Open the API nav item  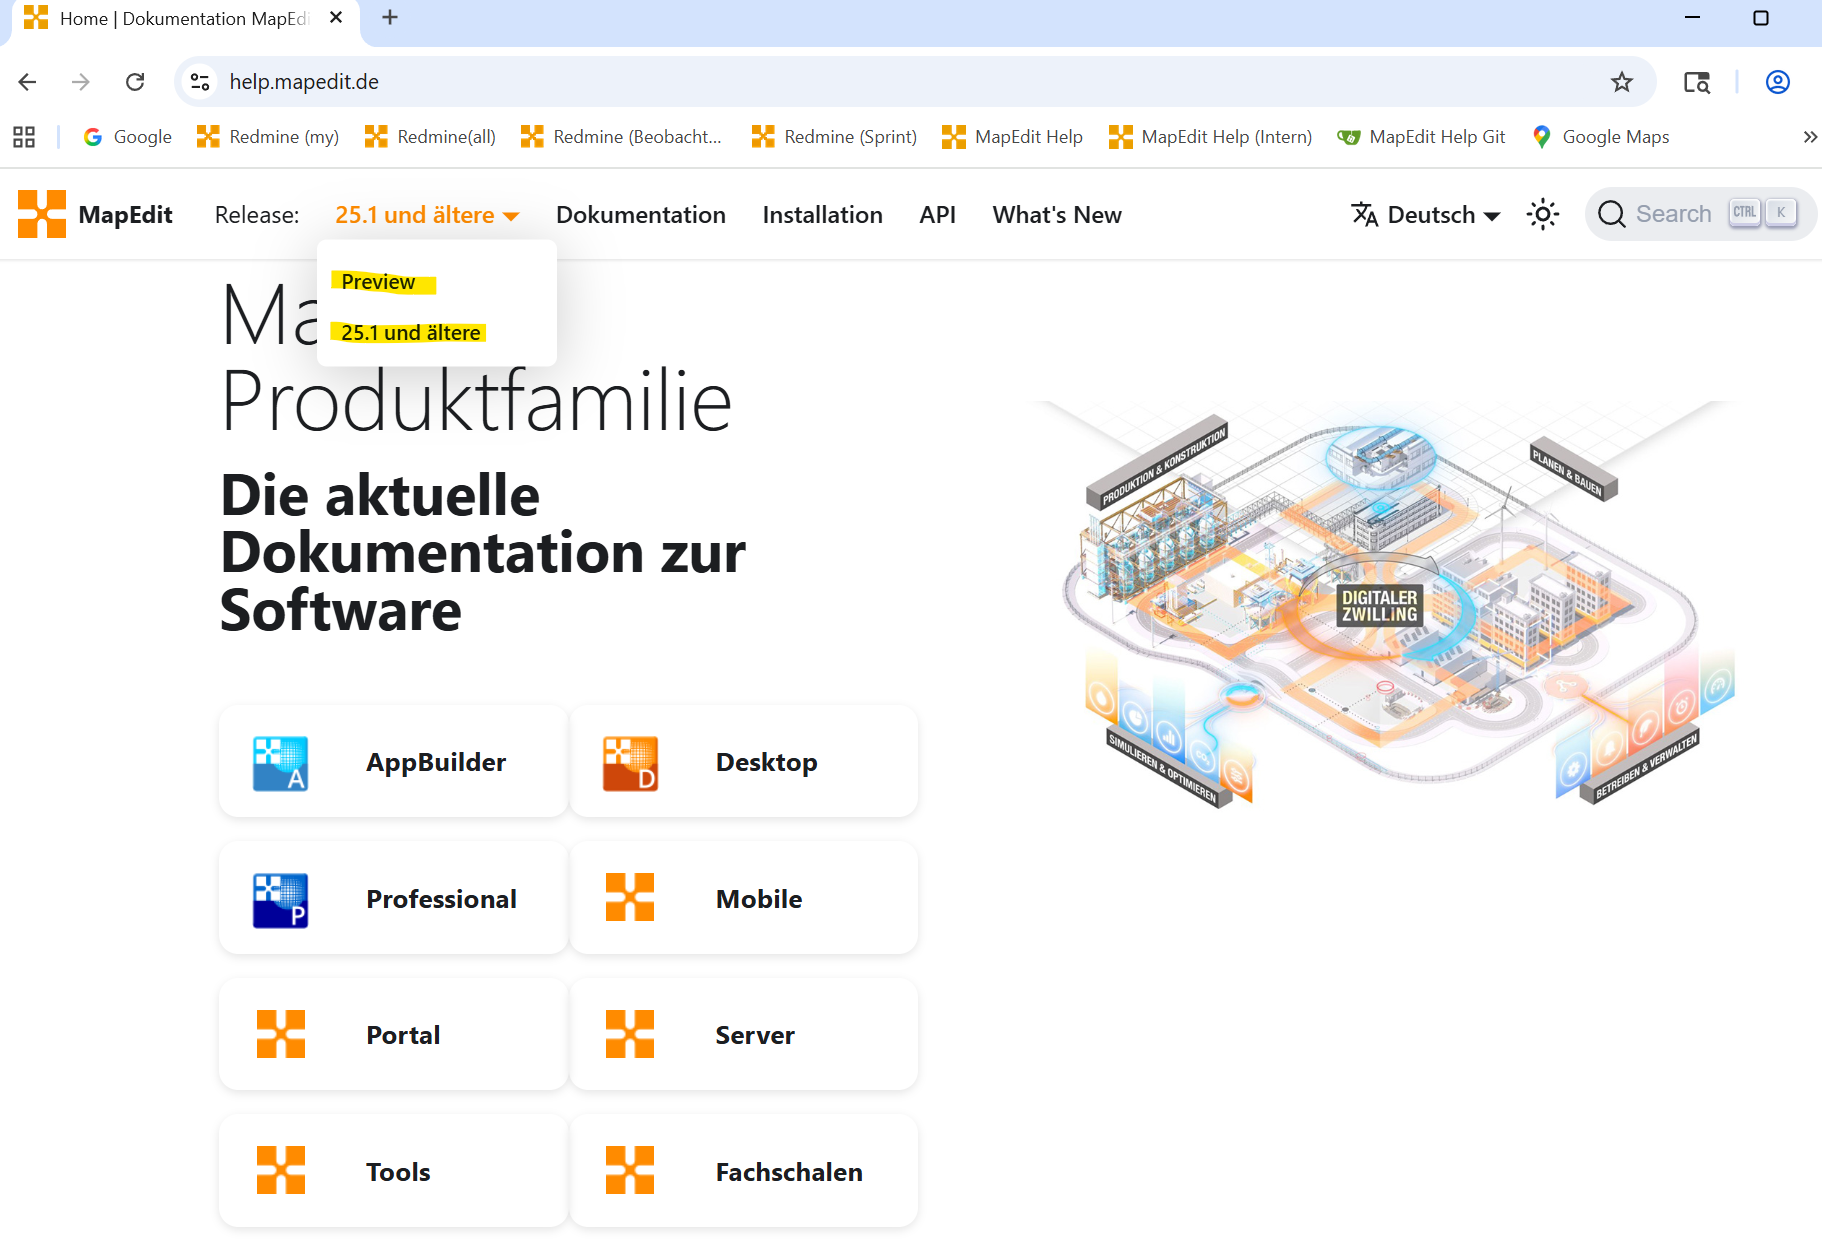pyautogui.click(x=938, y=215)
